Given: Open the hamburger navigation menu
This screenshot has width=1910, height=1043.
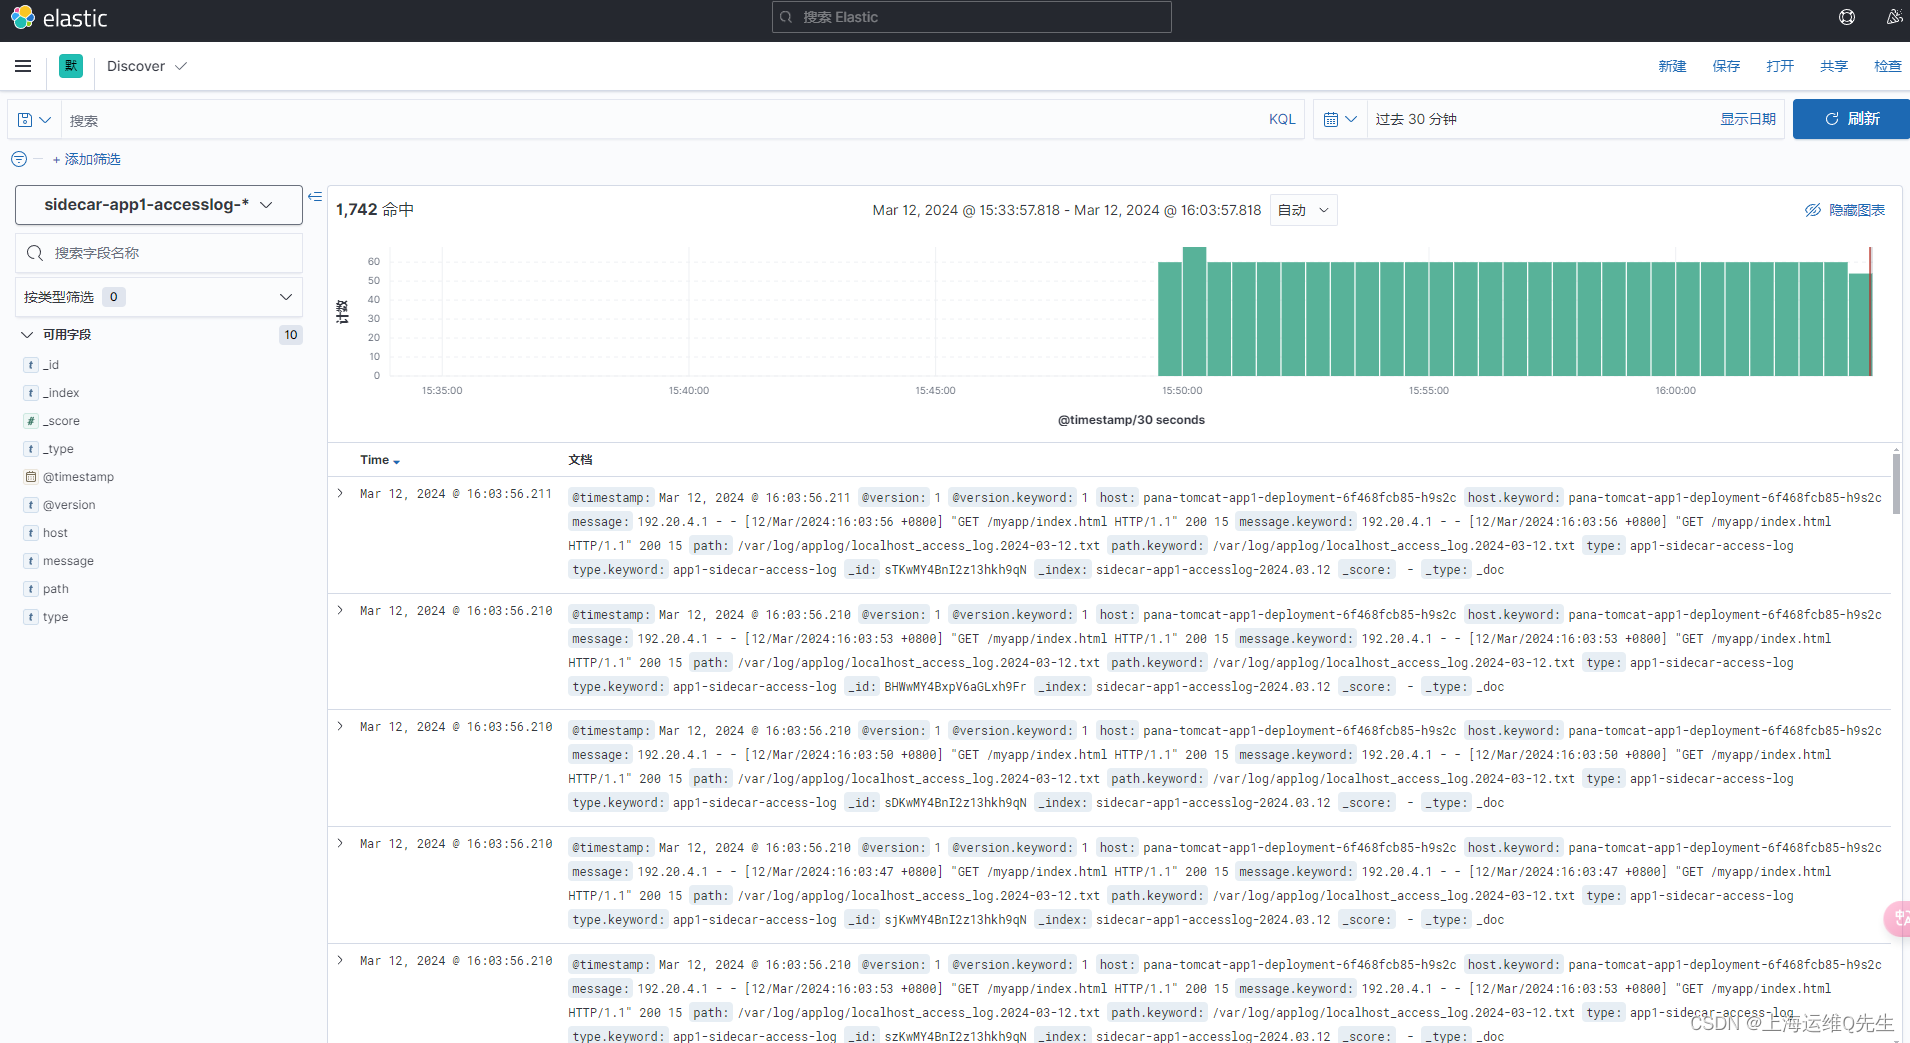Looking at the screenshot, I should click(x=23, y=66).
